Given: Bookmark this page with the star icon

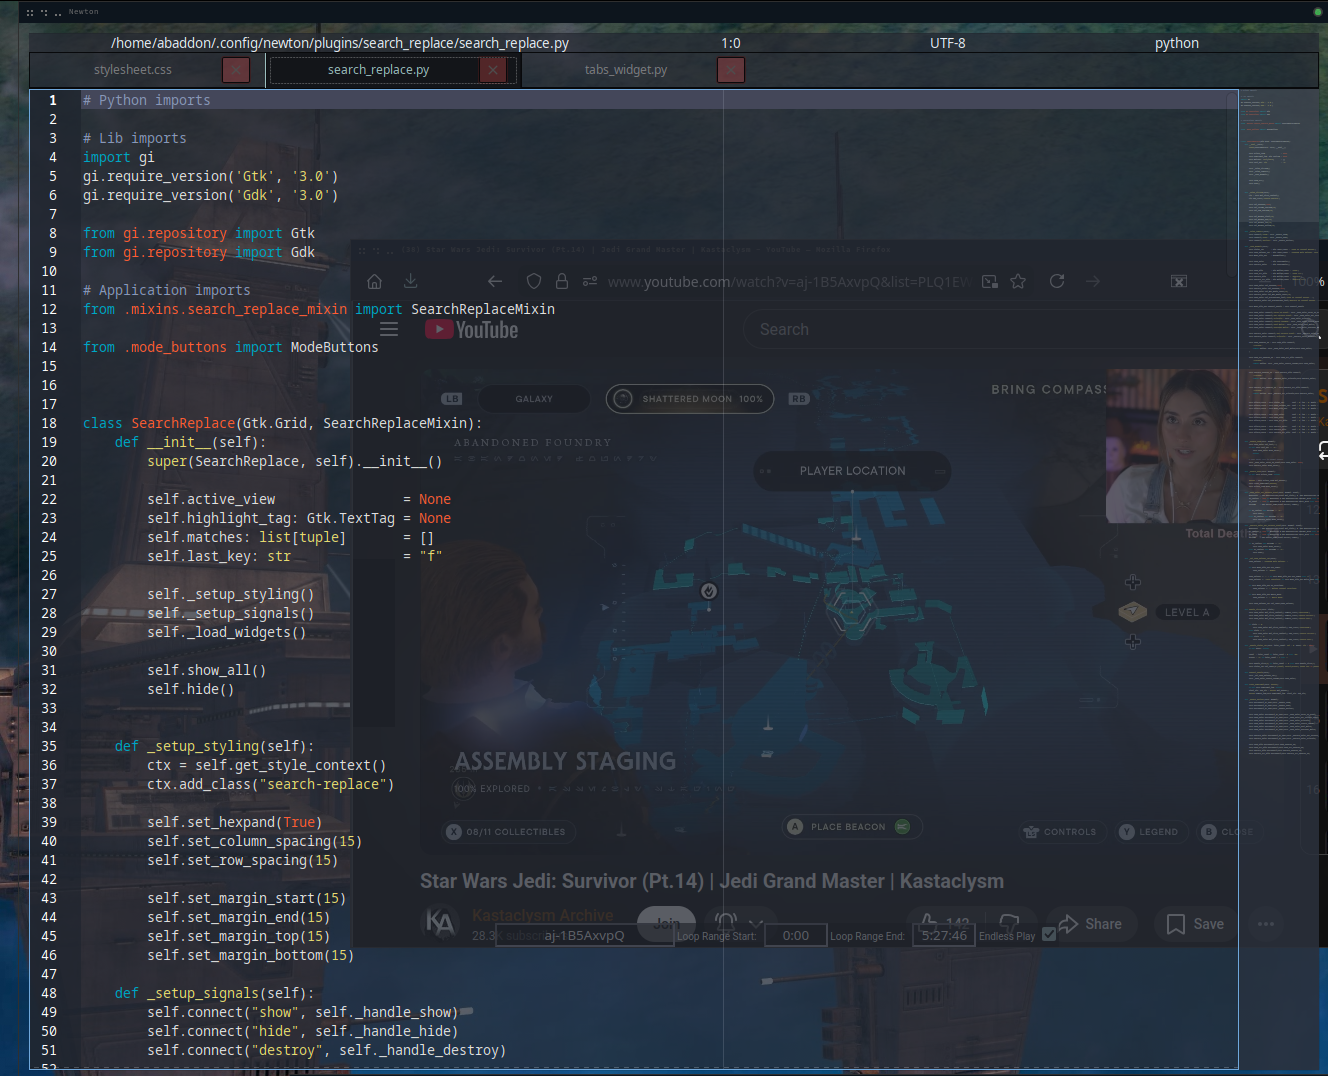Looking at the screenshot, I should coord(1018,281).
